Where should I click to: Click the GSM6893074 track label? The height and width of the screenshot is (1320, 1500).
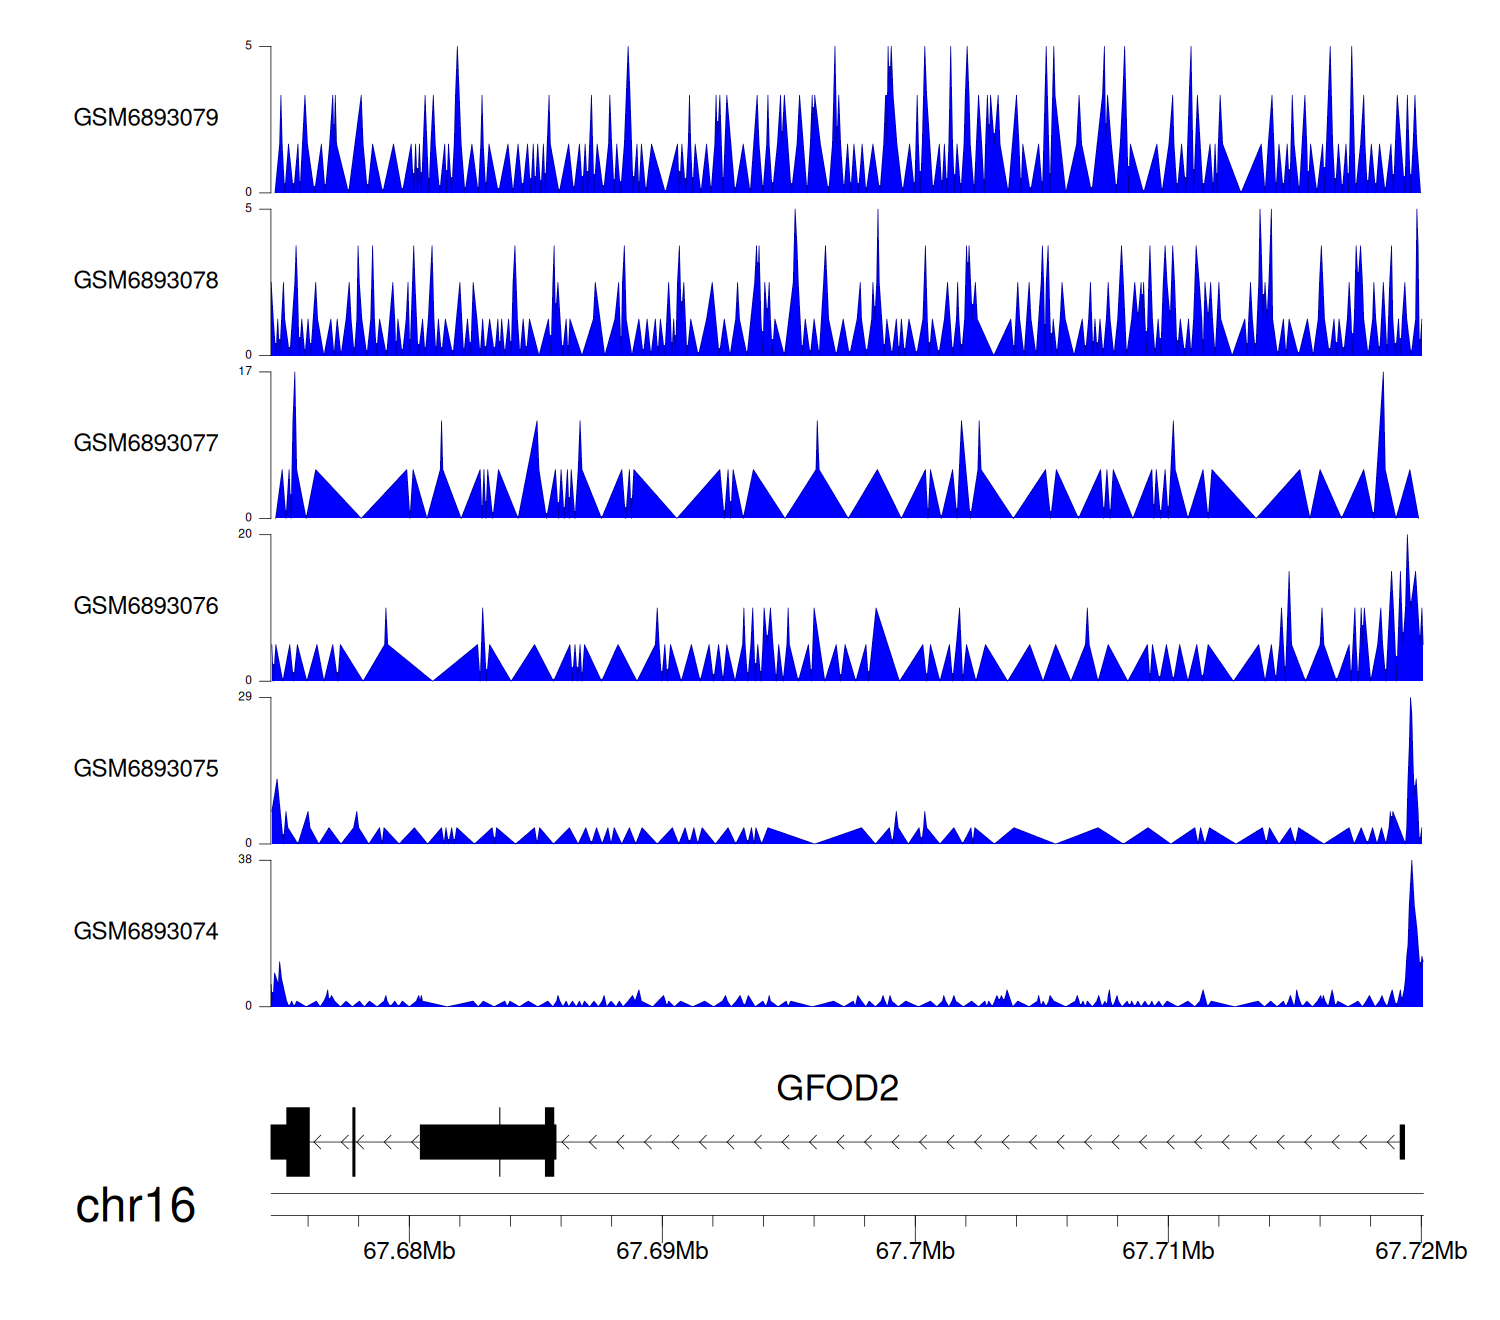point(146,932)
